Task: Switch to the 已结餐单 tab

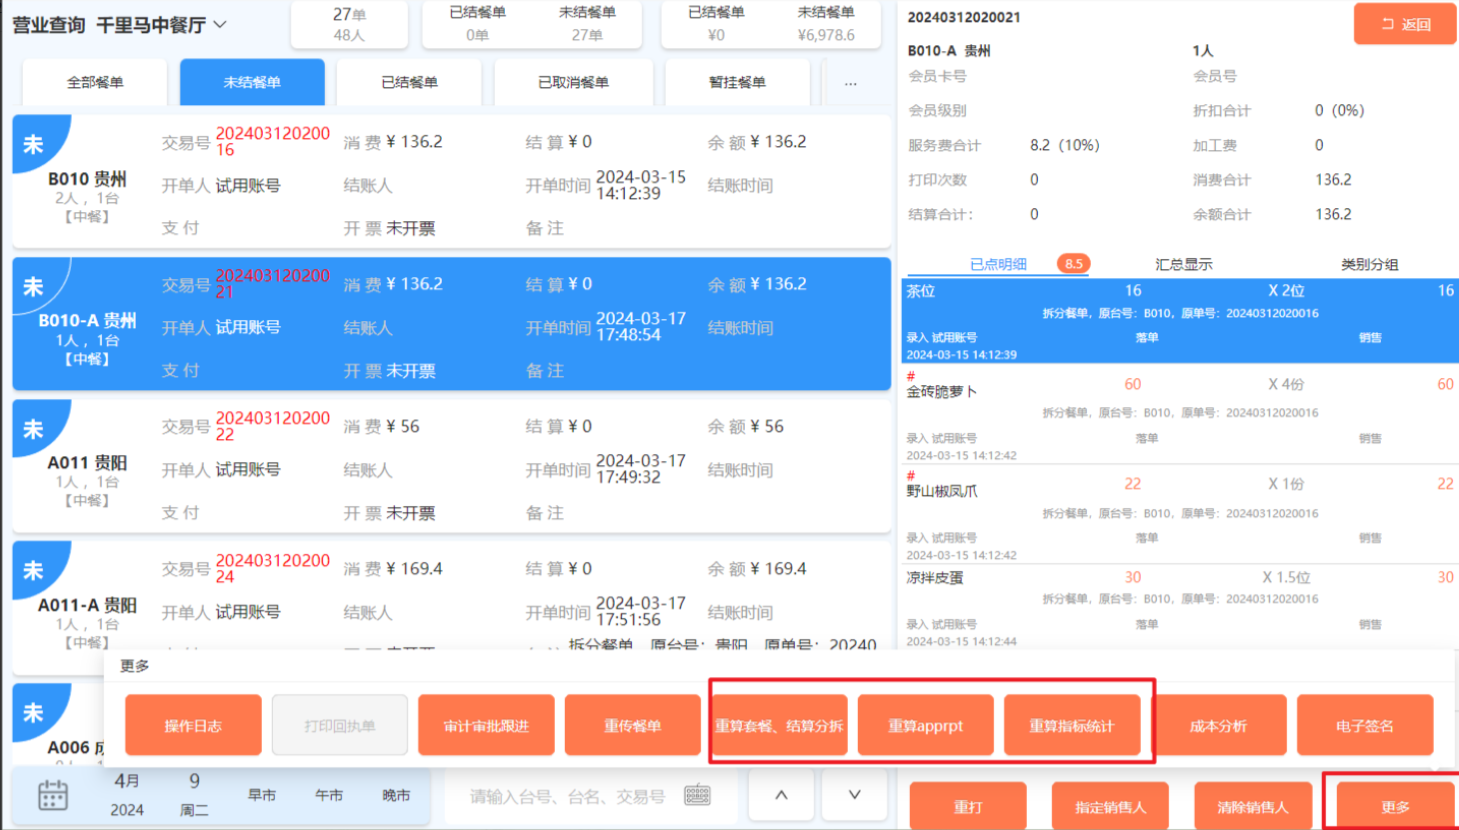Action: 409,83
